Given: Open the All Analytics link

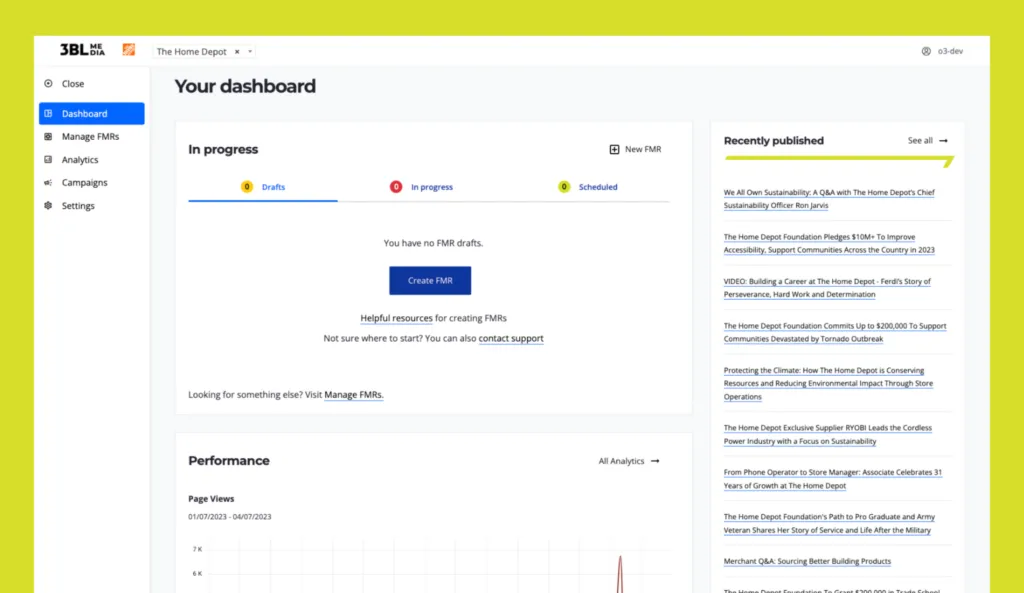Looking at the screenshot, I should coord(621,461).
